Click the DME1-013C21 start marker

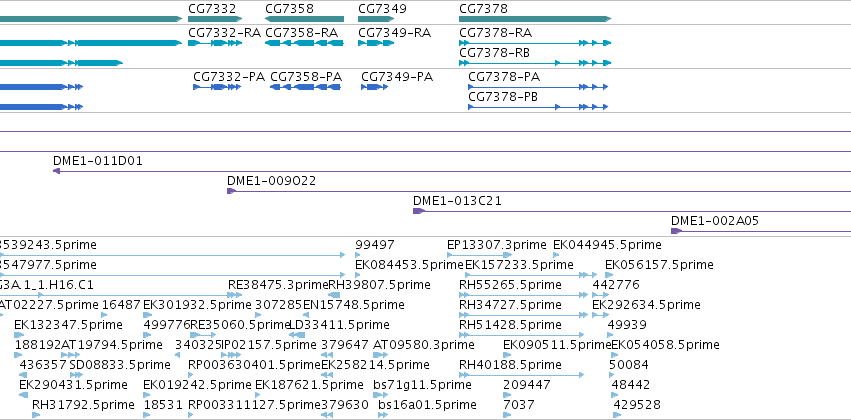tap(418, 211)
